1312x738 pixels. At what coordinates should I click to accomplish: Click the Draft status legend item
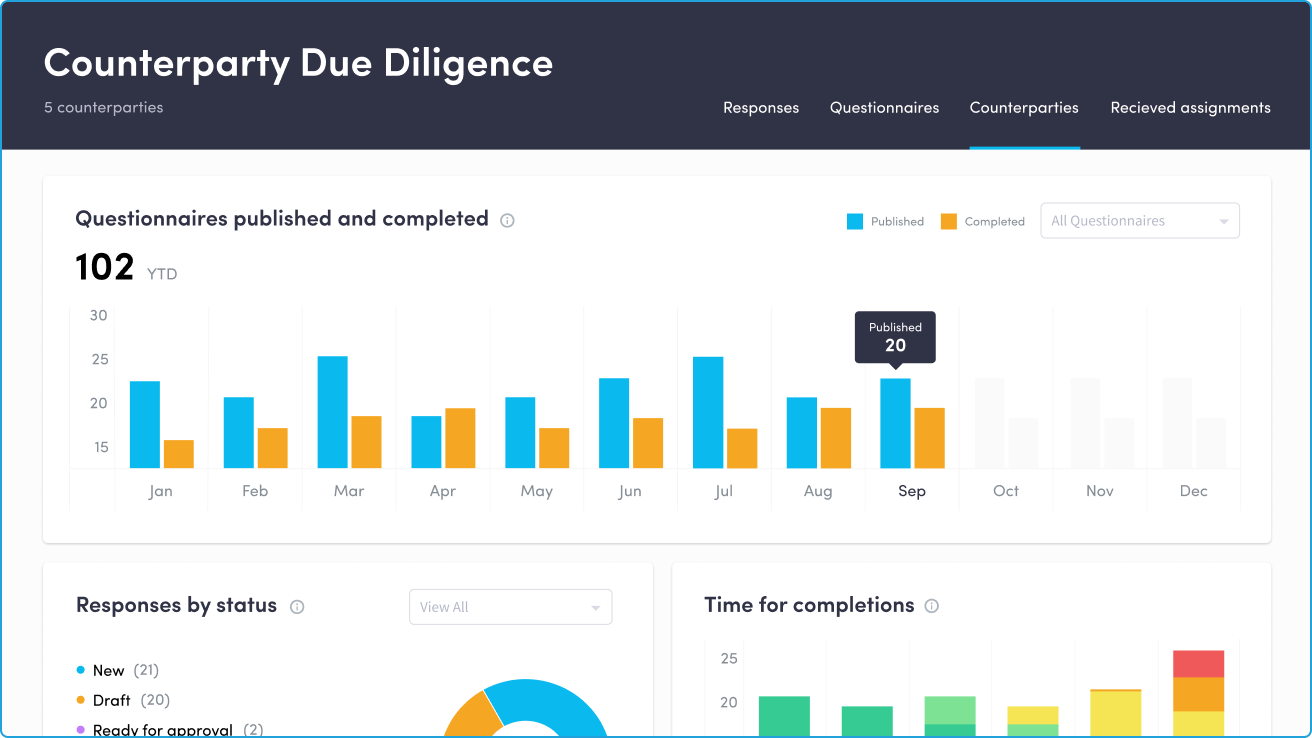point(112,701)
